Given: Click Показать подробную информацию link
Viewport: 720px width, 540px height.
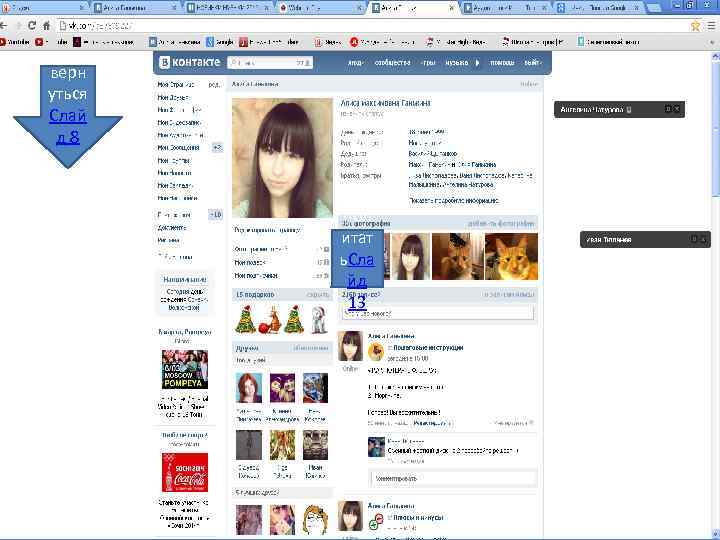Looking at the screenshot, I should 454,201.
